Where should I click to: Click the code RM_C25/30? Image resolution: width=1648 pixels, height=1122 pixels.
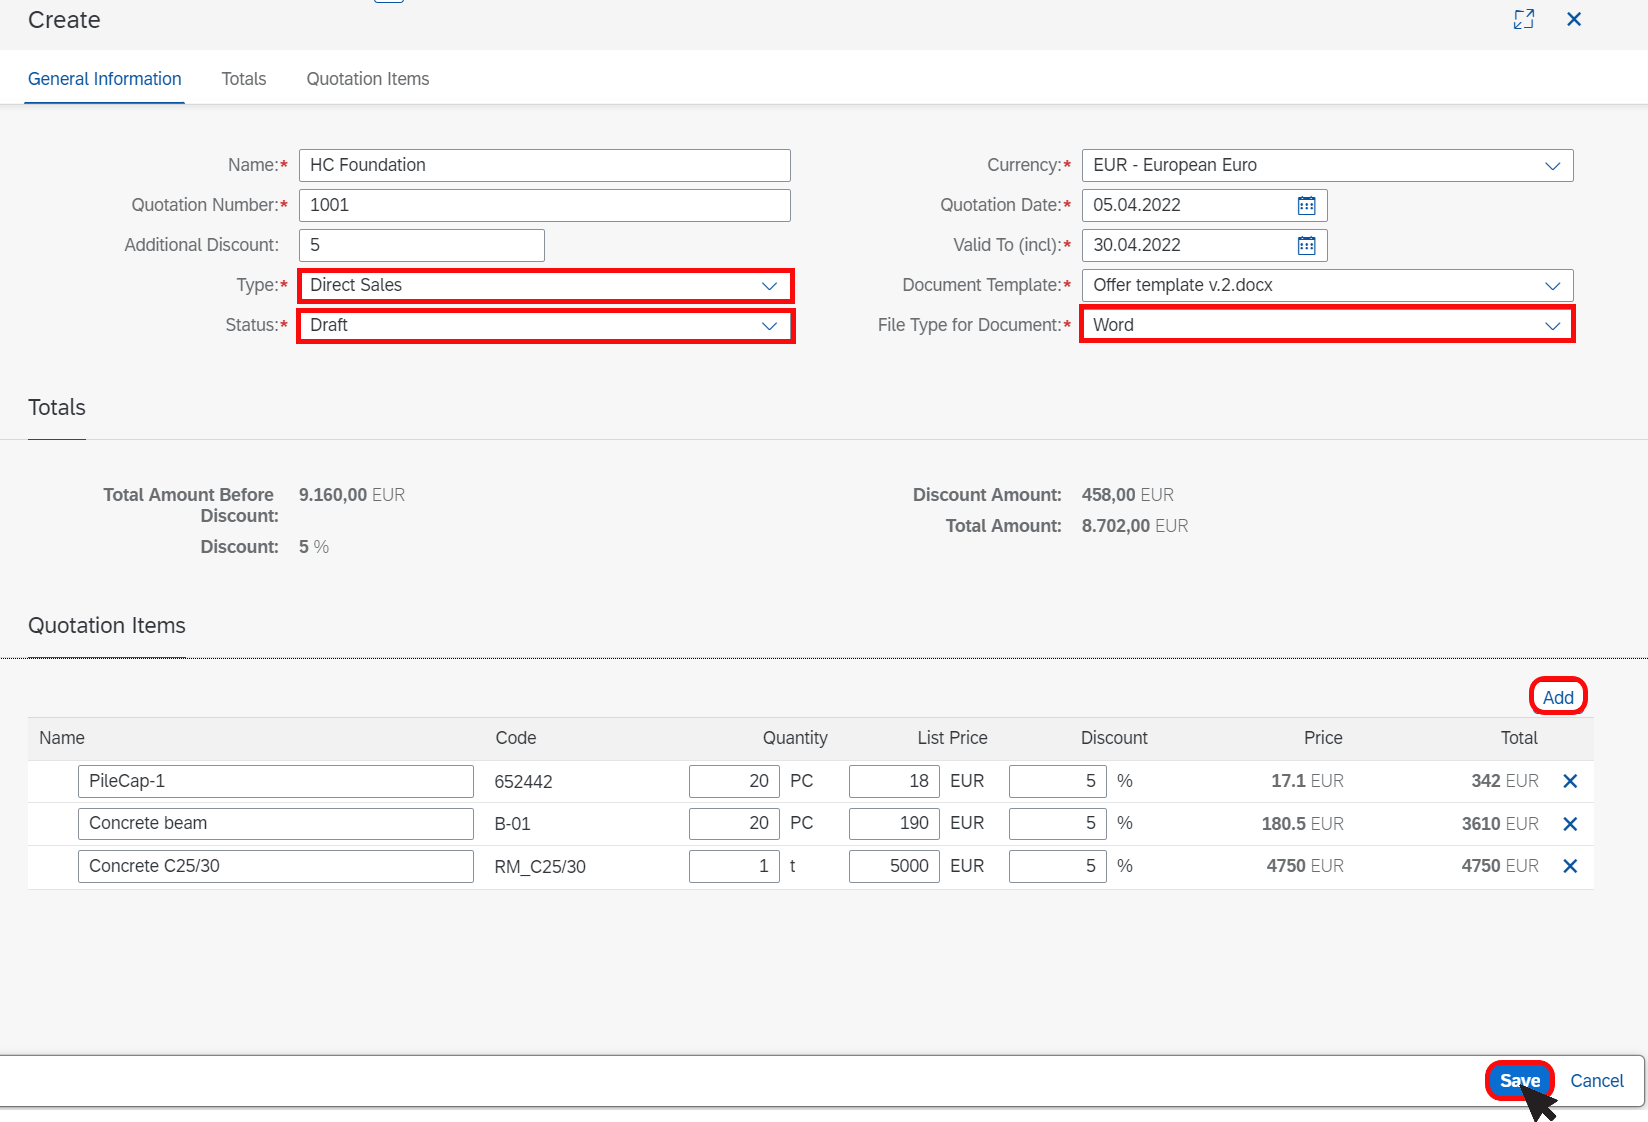[540, 867]
